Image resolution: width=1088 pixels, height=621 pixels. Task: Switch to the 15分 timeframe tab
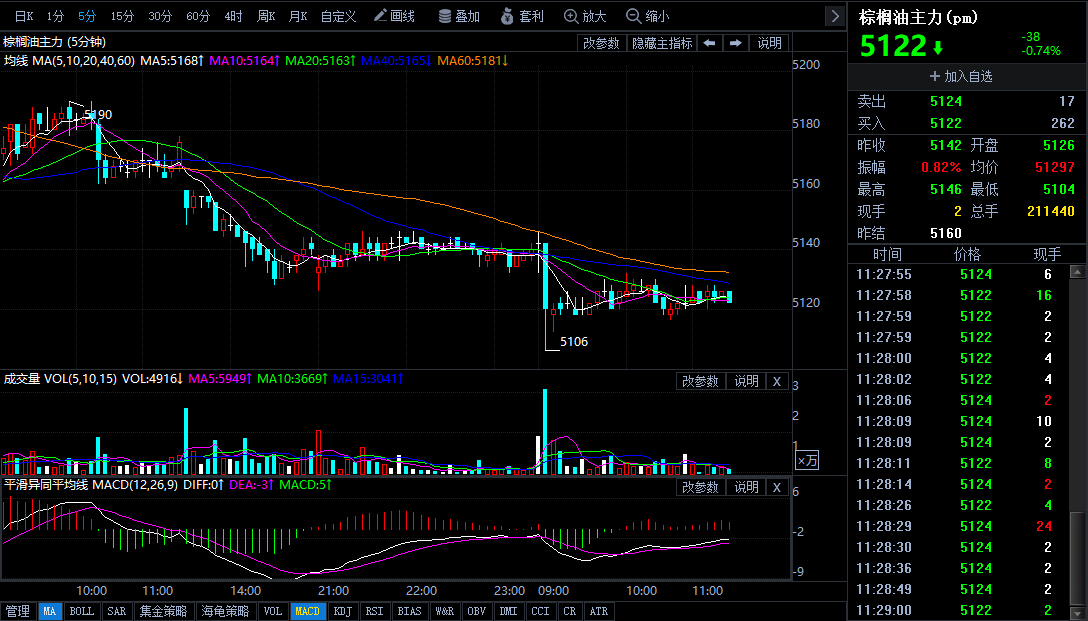point(122,16)
